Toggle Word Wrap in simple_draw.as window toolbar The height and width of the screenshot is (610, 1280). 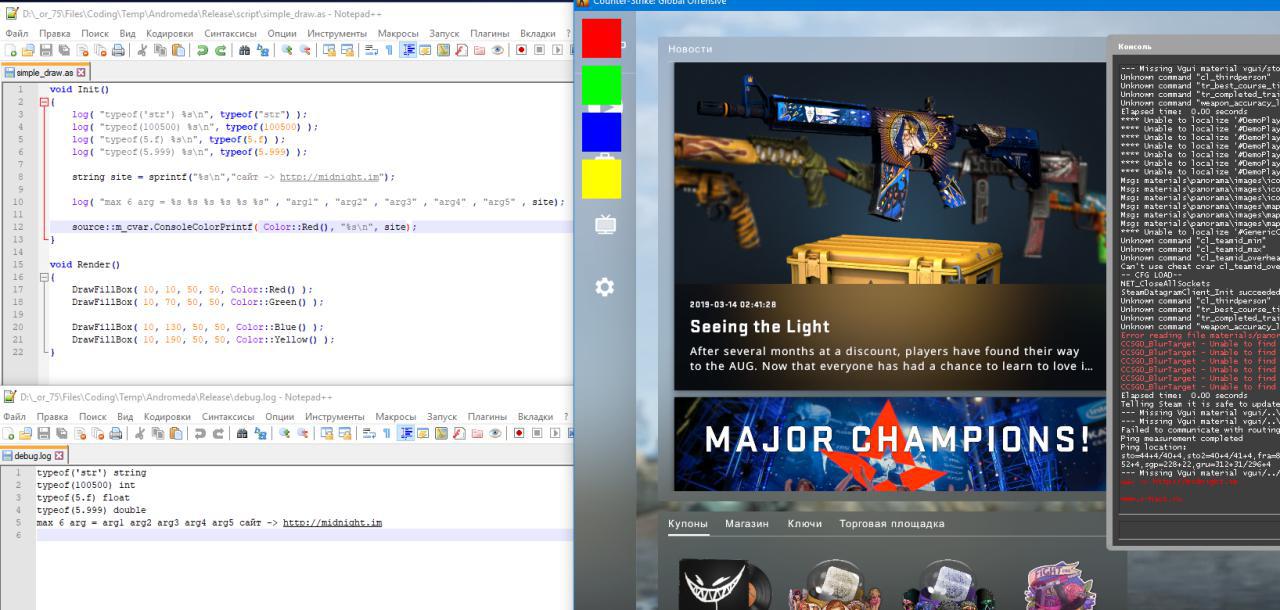point(370,50)
